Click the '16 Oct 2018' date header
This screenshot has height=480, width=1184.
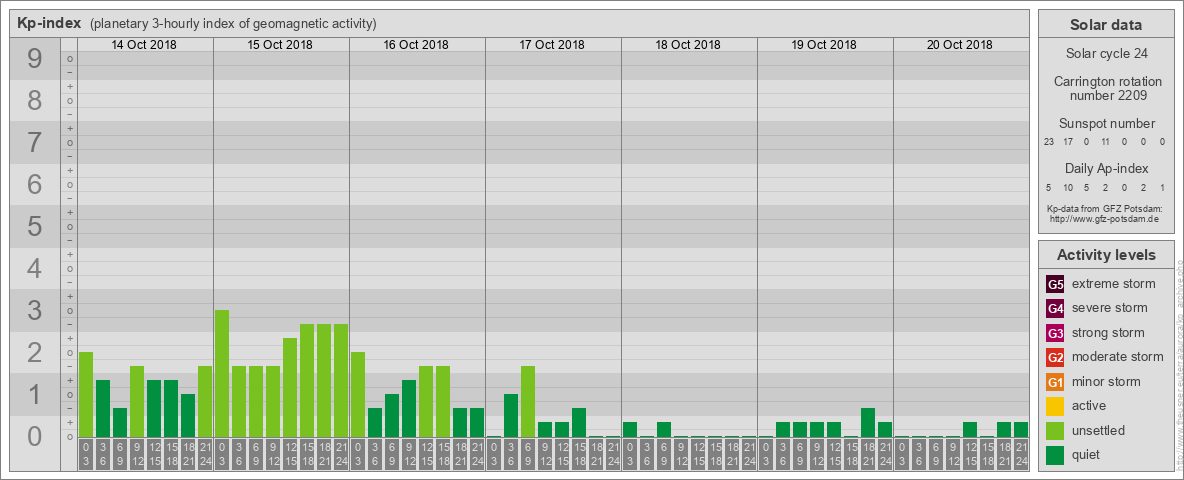click(x=416, y=45)
